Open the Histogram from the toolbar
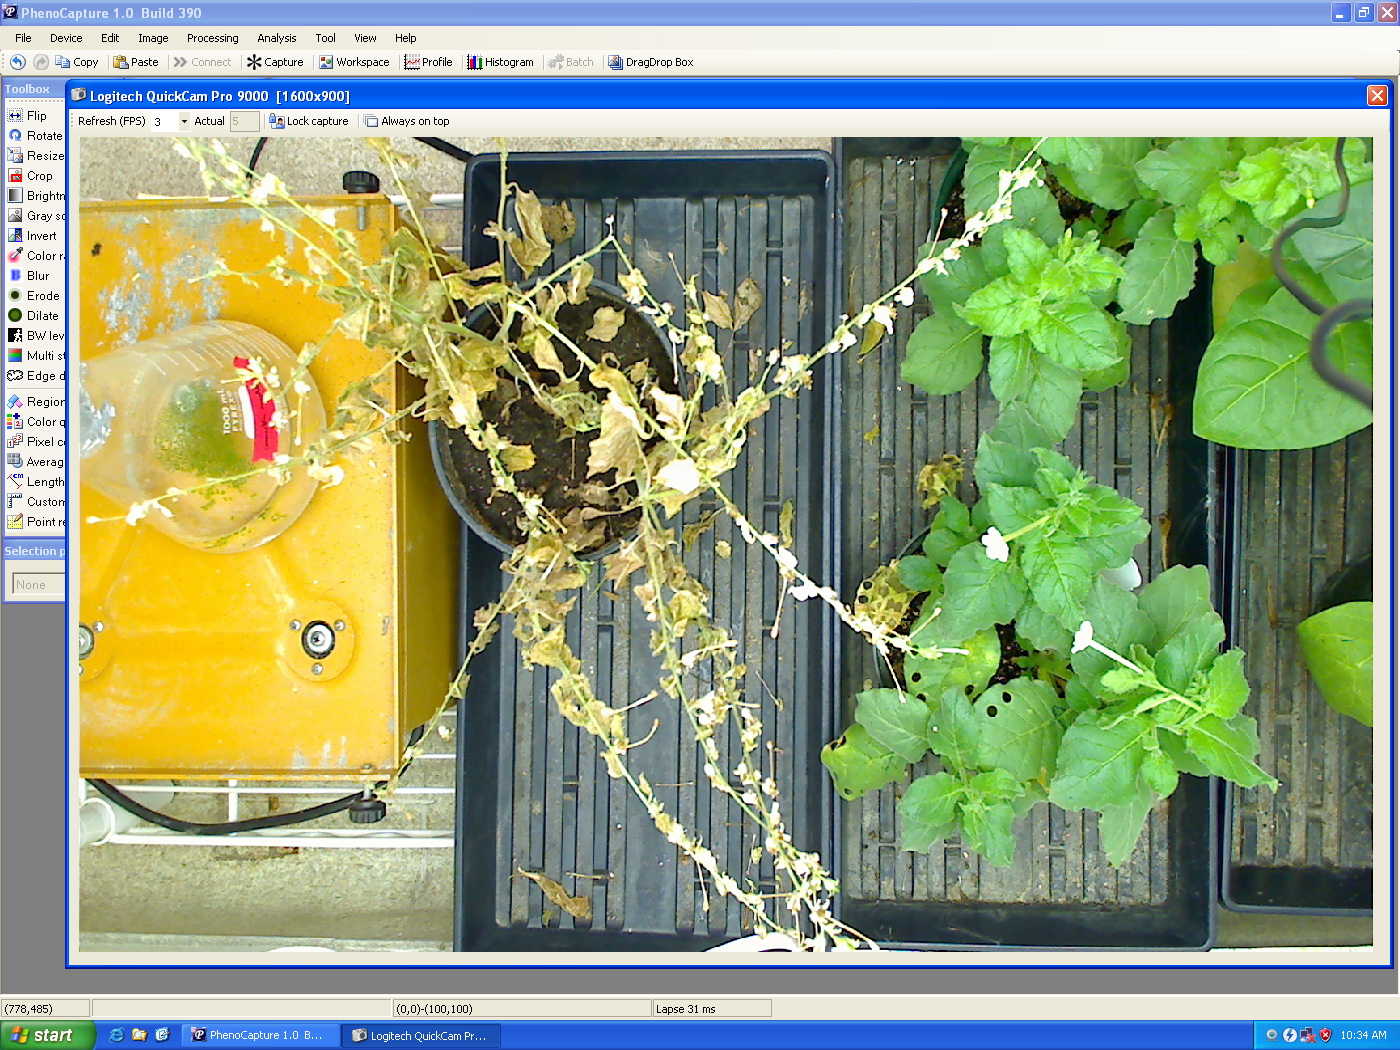 (500, 62)
